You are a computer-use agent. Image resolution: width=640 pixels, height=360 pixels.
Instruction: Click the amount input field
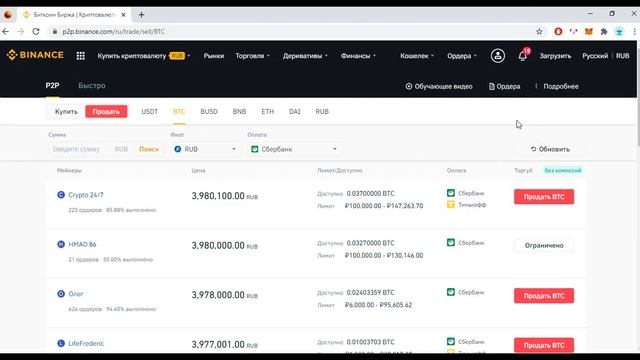(82, 149)
